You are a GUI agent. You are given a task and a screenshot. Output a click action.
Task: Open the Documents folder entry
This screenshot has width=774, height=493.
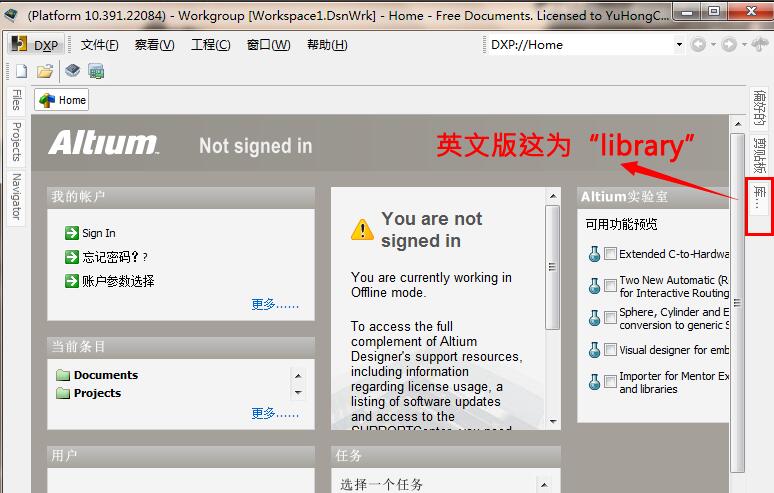pyautogui.click(x=106, y=375)
